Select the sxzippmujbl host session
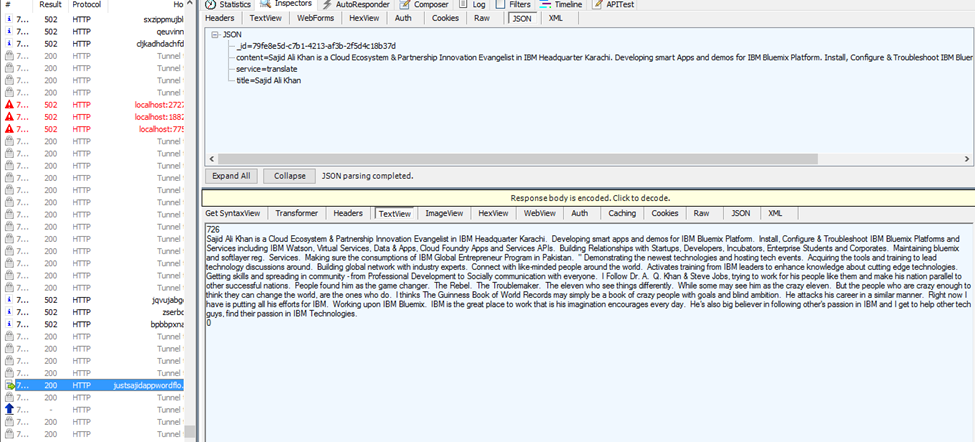 click(163, 19)
